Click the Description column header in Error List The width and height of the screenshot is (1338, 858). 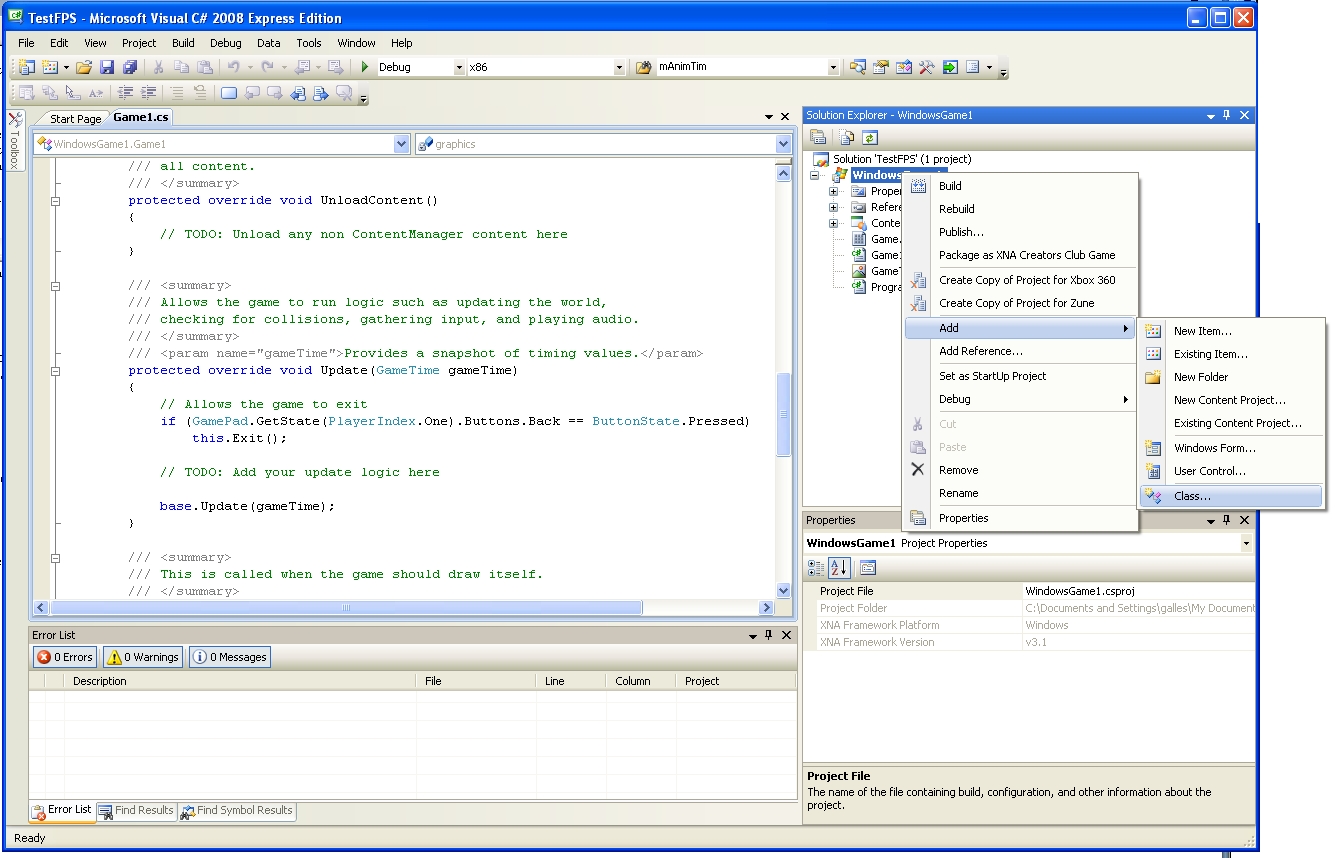[240, 681]
